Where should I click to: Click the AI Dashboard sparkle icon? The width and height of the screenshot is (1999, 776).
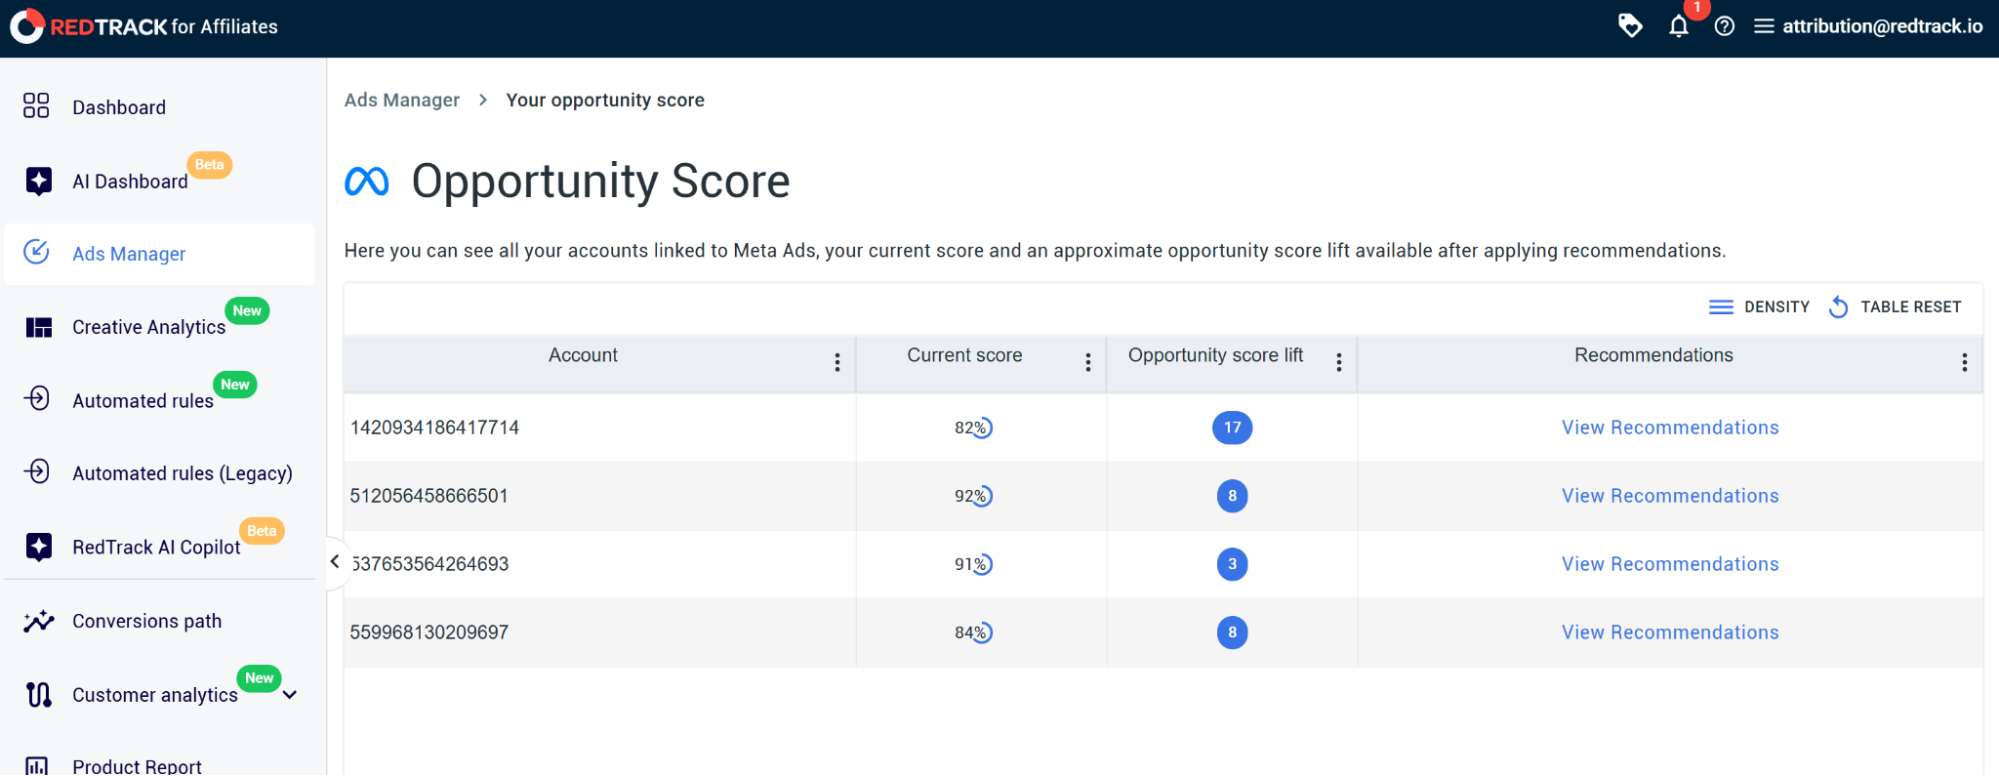38,181
